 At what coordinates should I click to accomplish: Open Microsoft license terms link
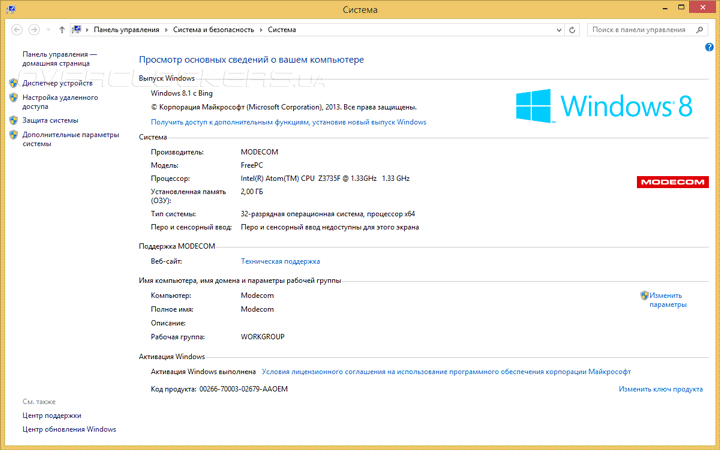pyautogui.click(x=446, y=371)
